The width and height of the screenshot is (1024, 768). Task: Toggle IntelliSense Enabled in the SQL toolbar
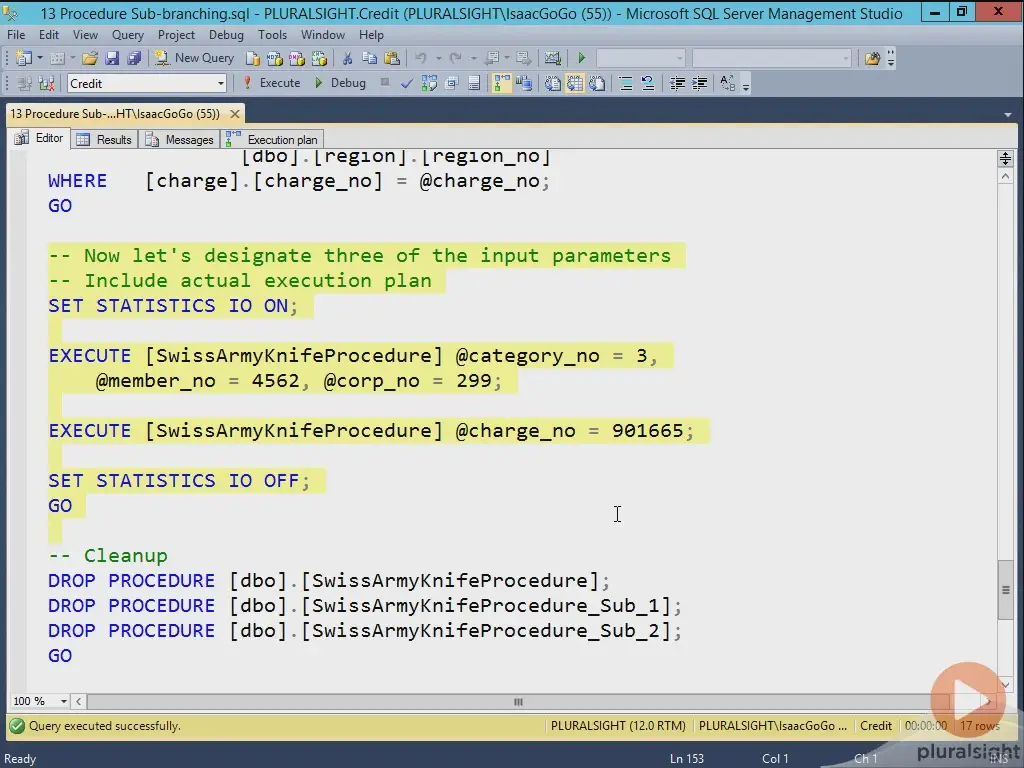pos(474,83)
